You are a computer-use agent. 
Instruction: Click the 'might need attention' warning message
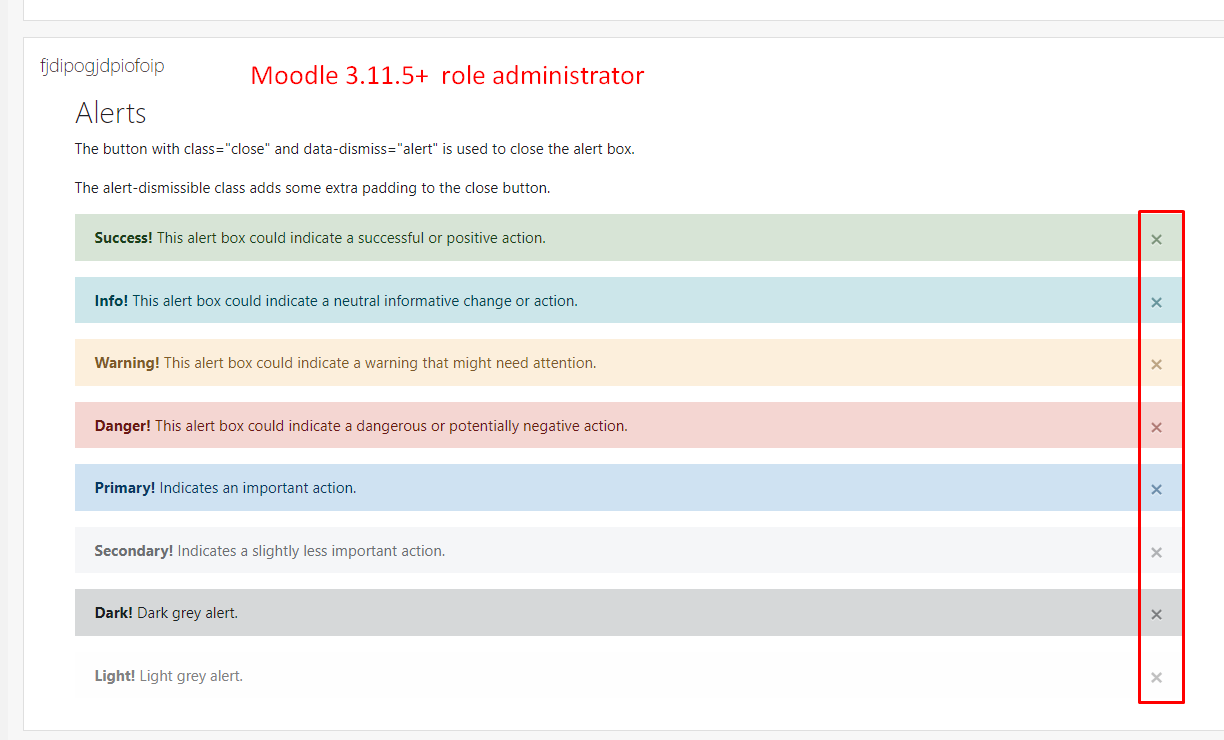pos(380,363)
